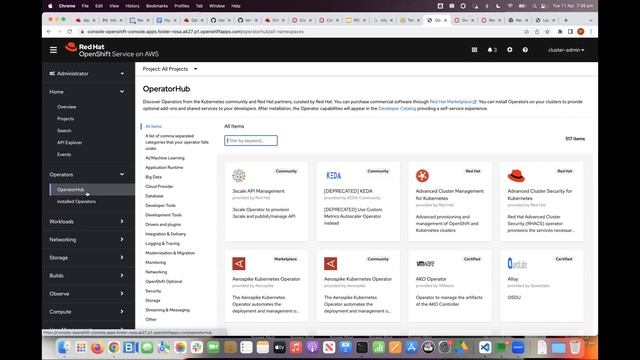Open Slack from the dock

pos(197,347)
